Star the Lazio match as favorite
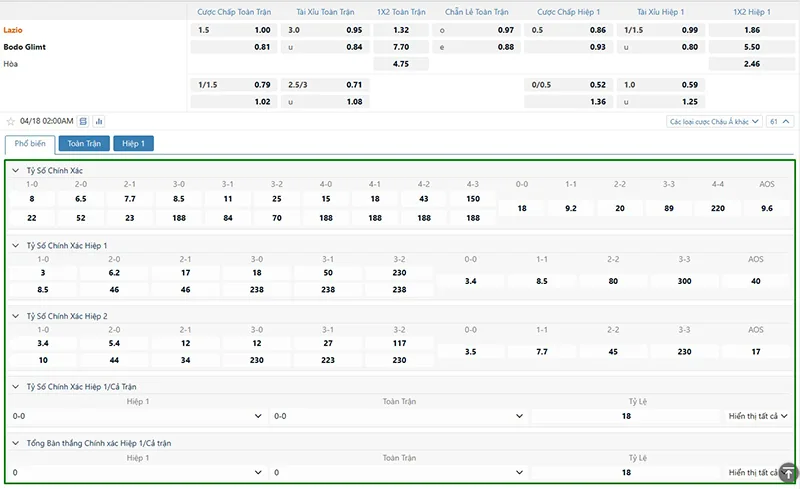The image size is (800, 489). (11, 121)
